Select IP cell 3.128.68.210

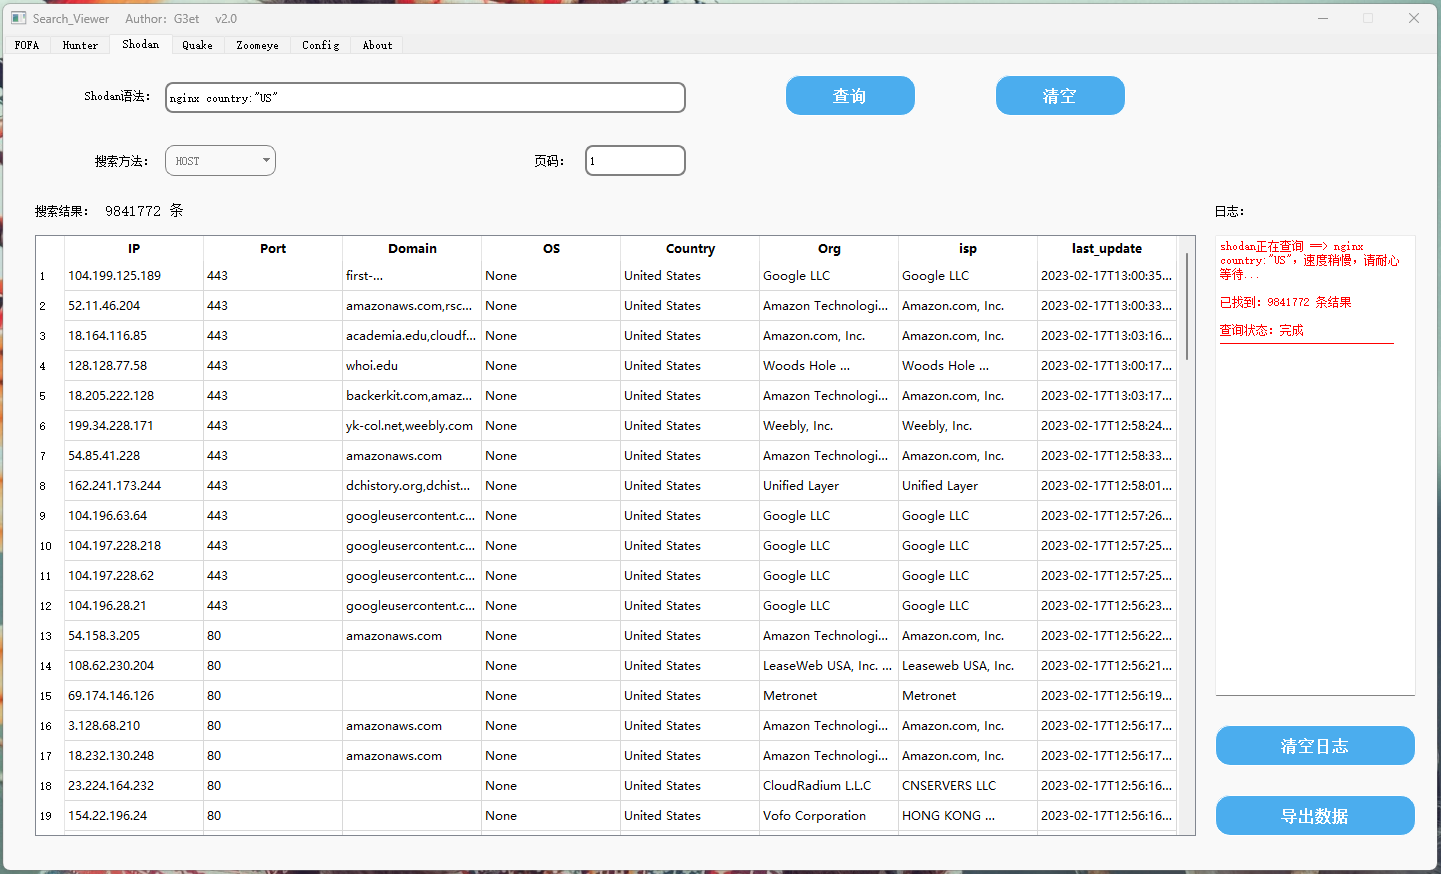click(x=134, y=726)
